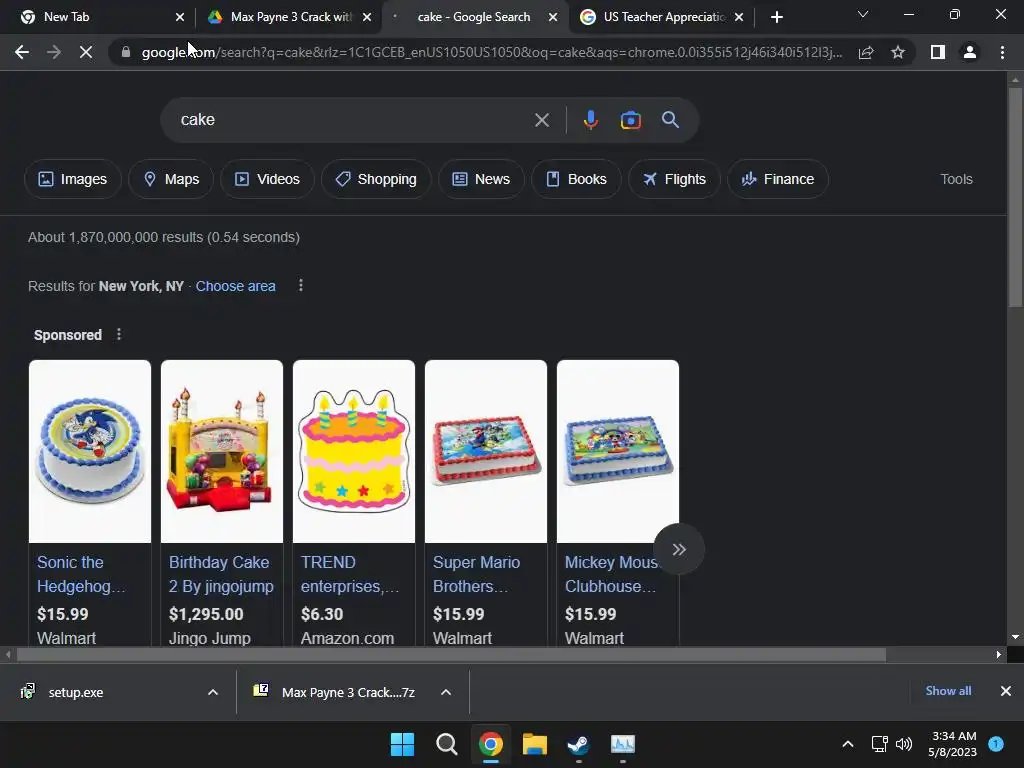The height and width of the screenshot is (768, 1024).
Task: Switch to US Teacher Appreciation tab
Action: point(661,17)
